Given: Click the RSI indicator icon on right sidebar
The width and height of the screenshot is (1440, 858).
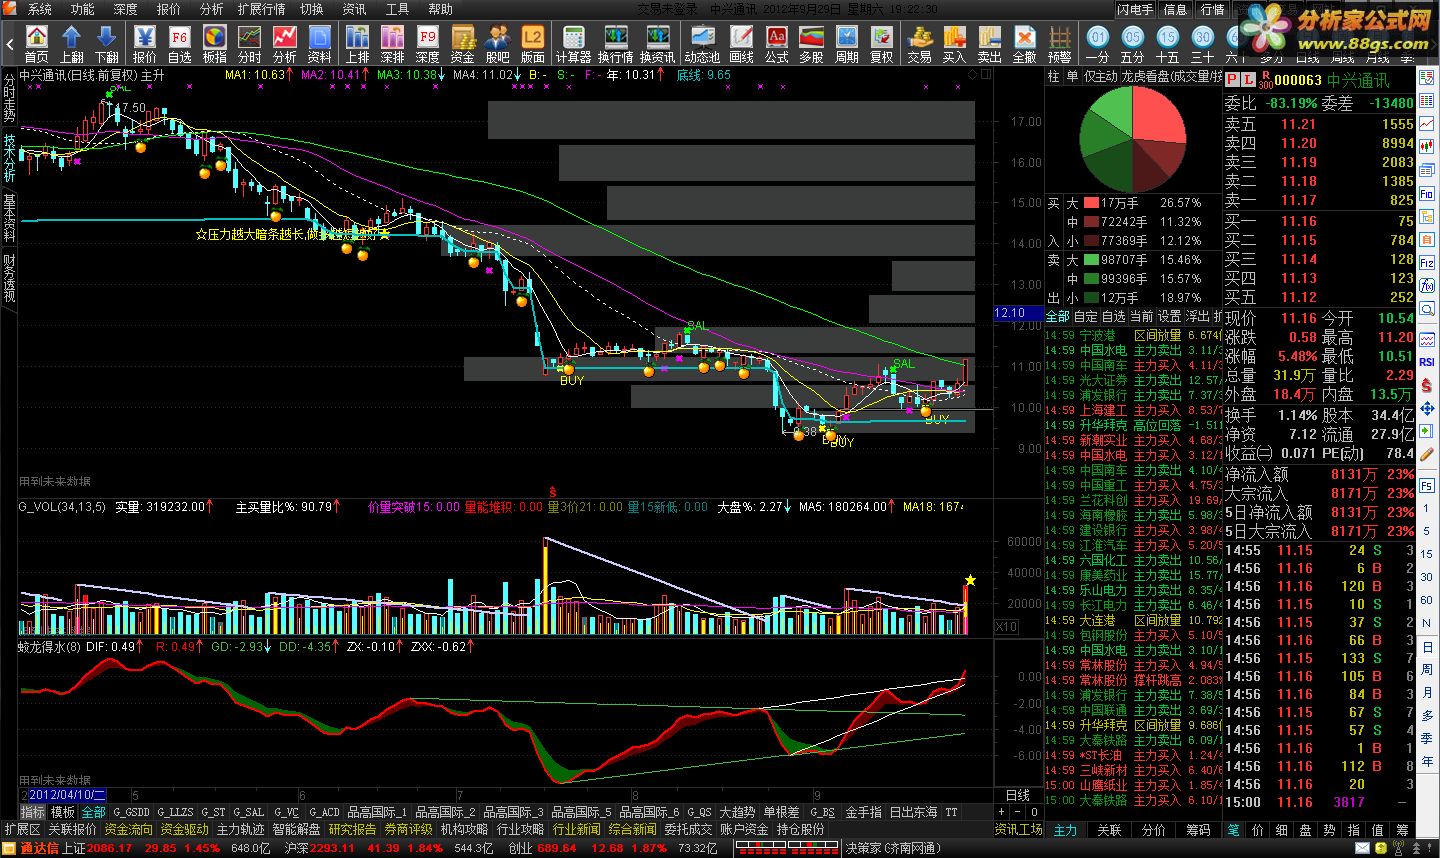Looking at the screenshot, I should 1427,362.
